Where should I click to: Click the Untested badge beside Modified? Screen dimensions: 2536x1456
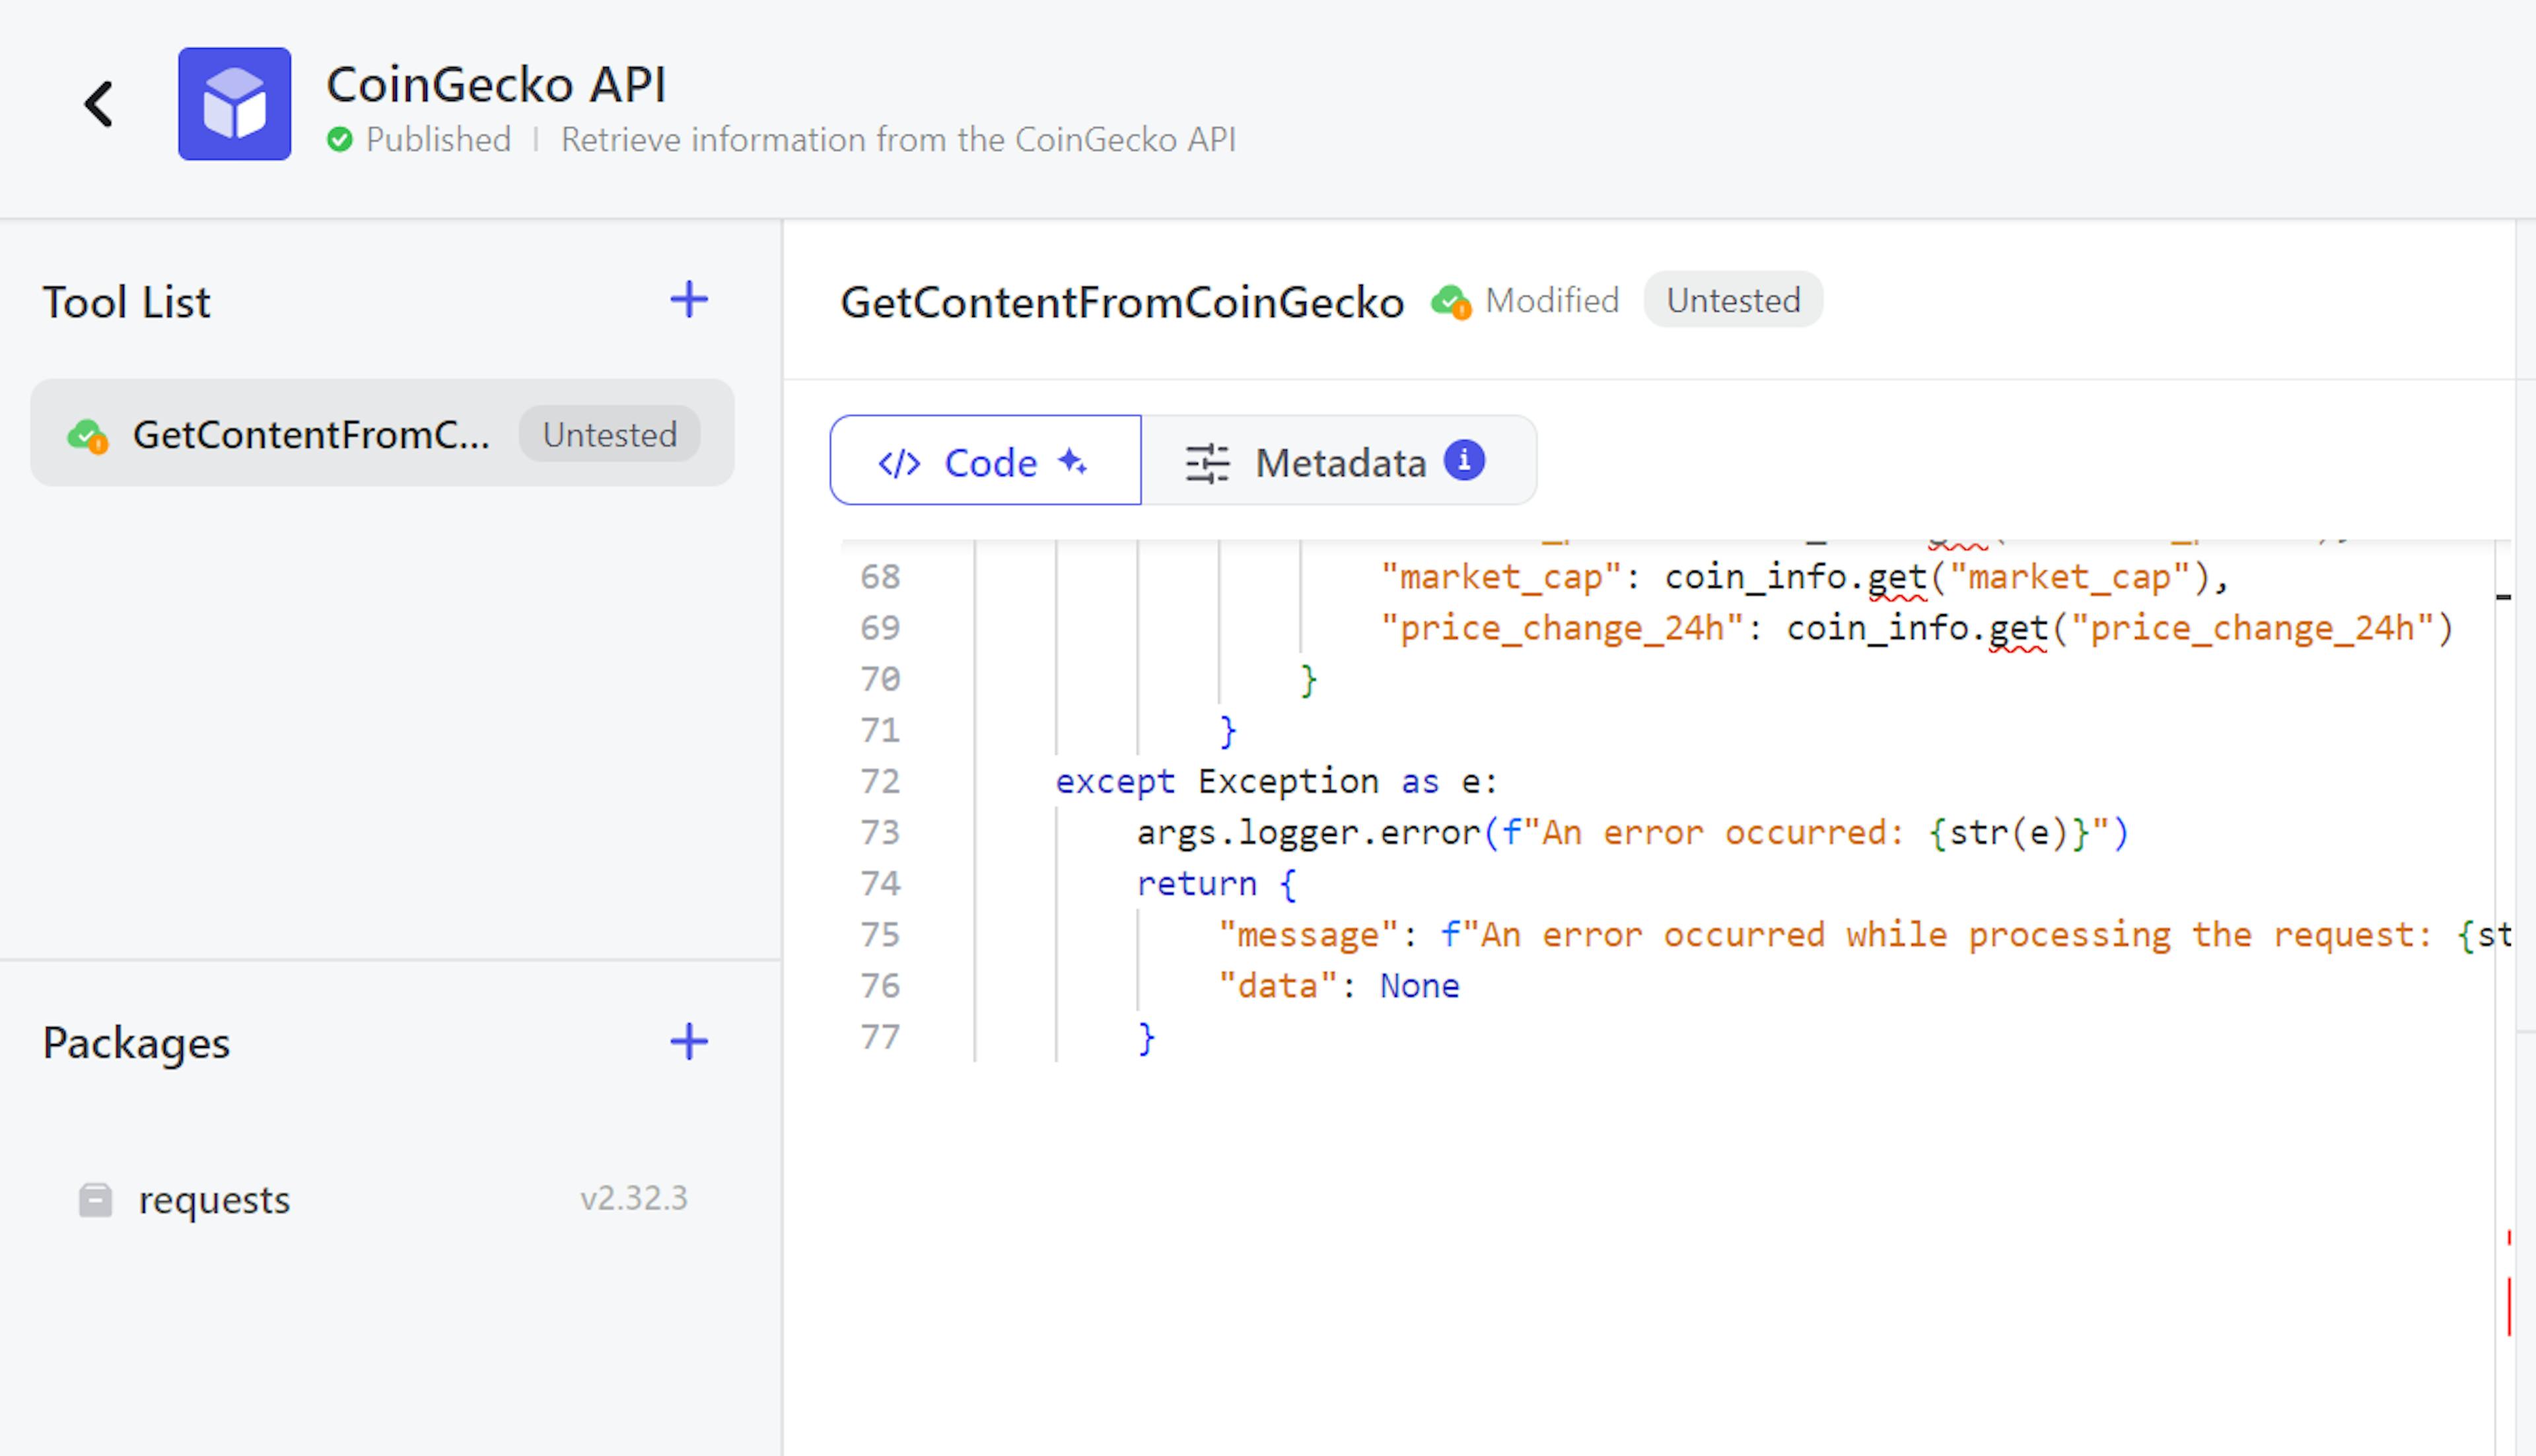(1733, 300)
